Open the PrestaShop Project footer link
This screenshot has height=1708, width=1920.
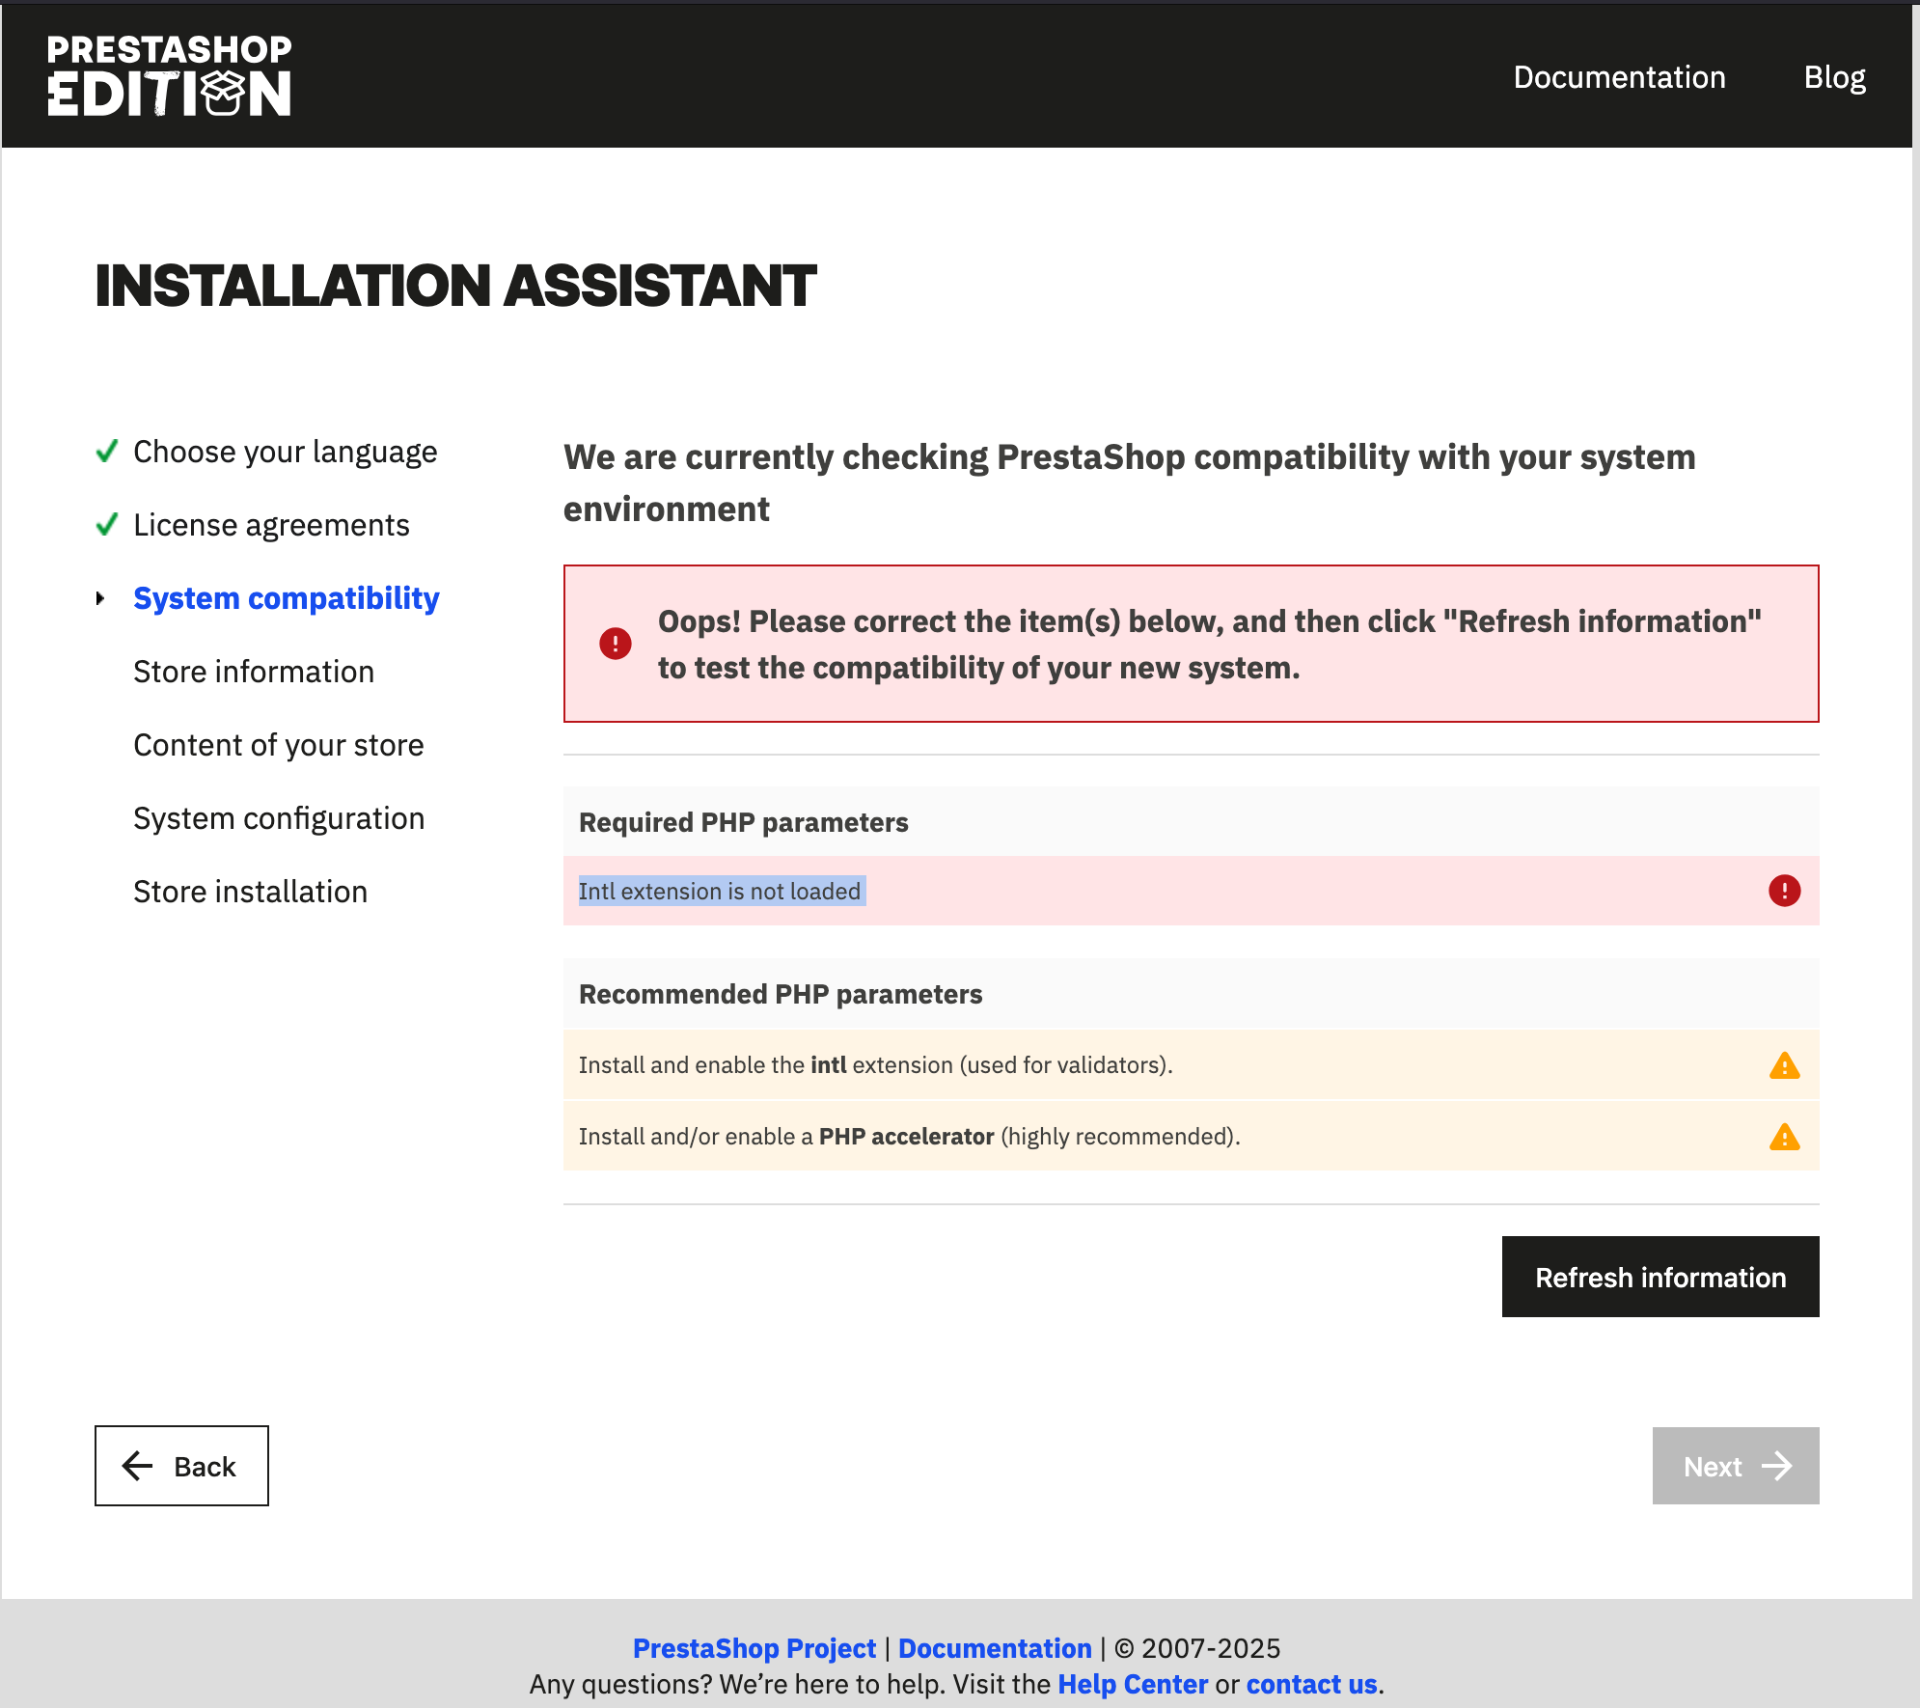point(754,1648)
